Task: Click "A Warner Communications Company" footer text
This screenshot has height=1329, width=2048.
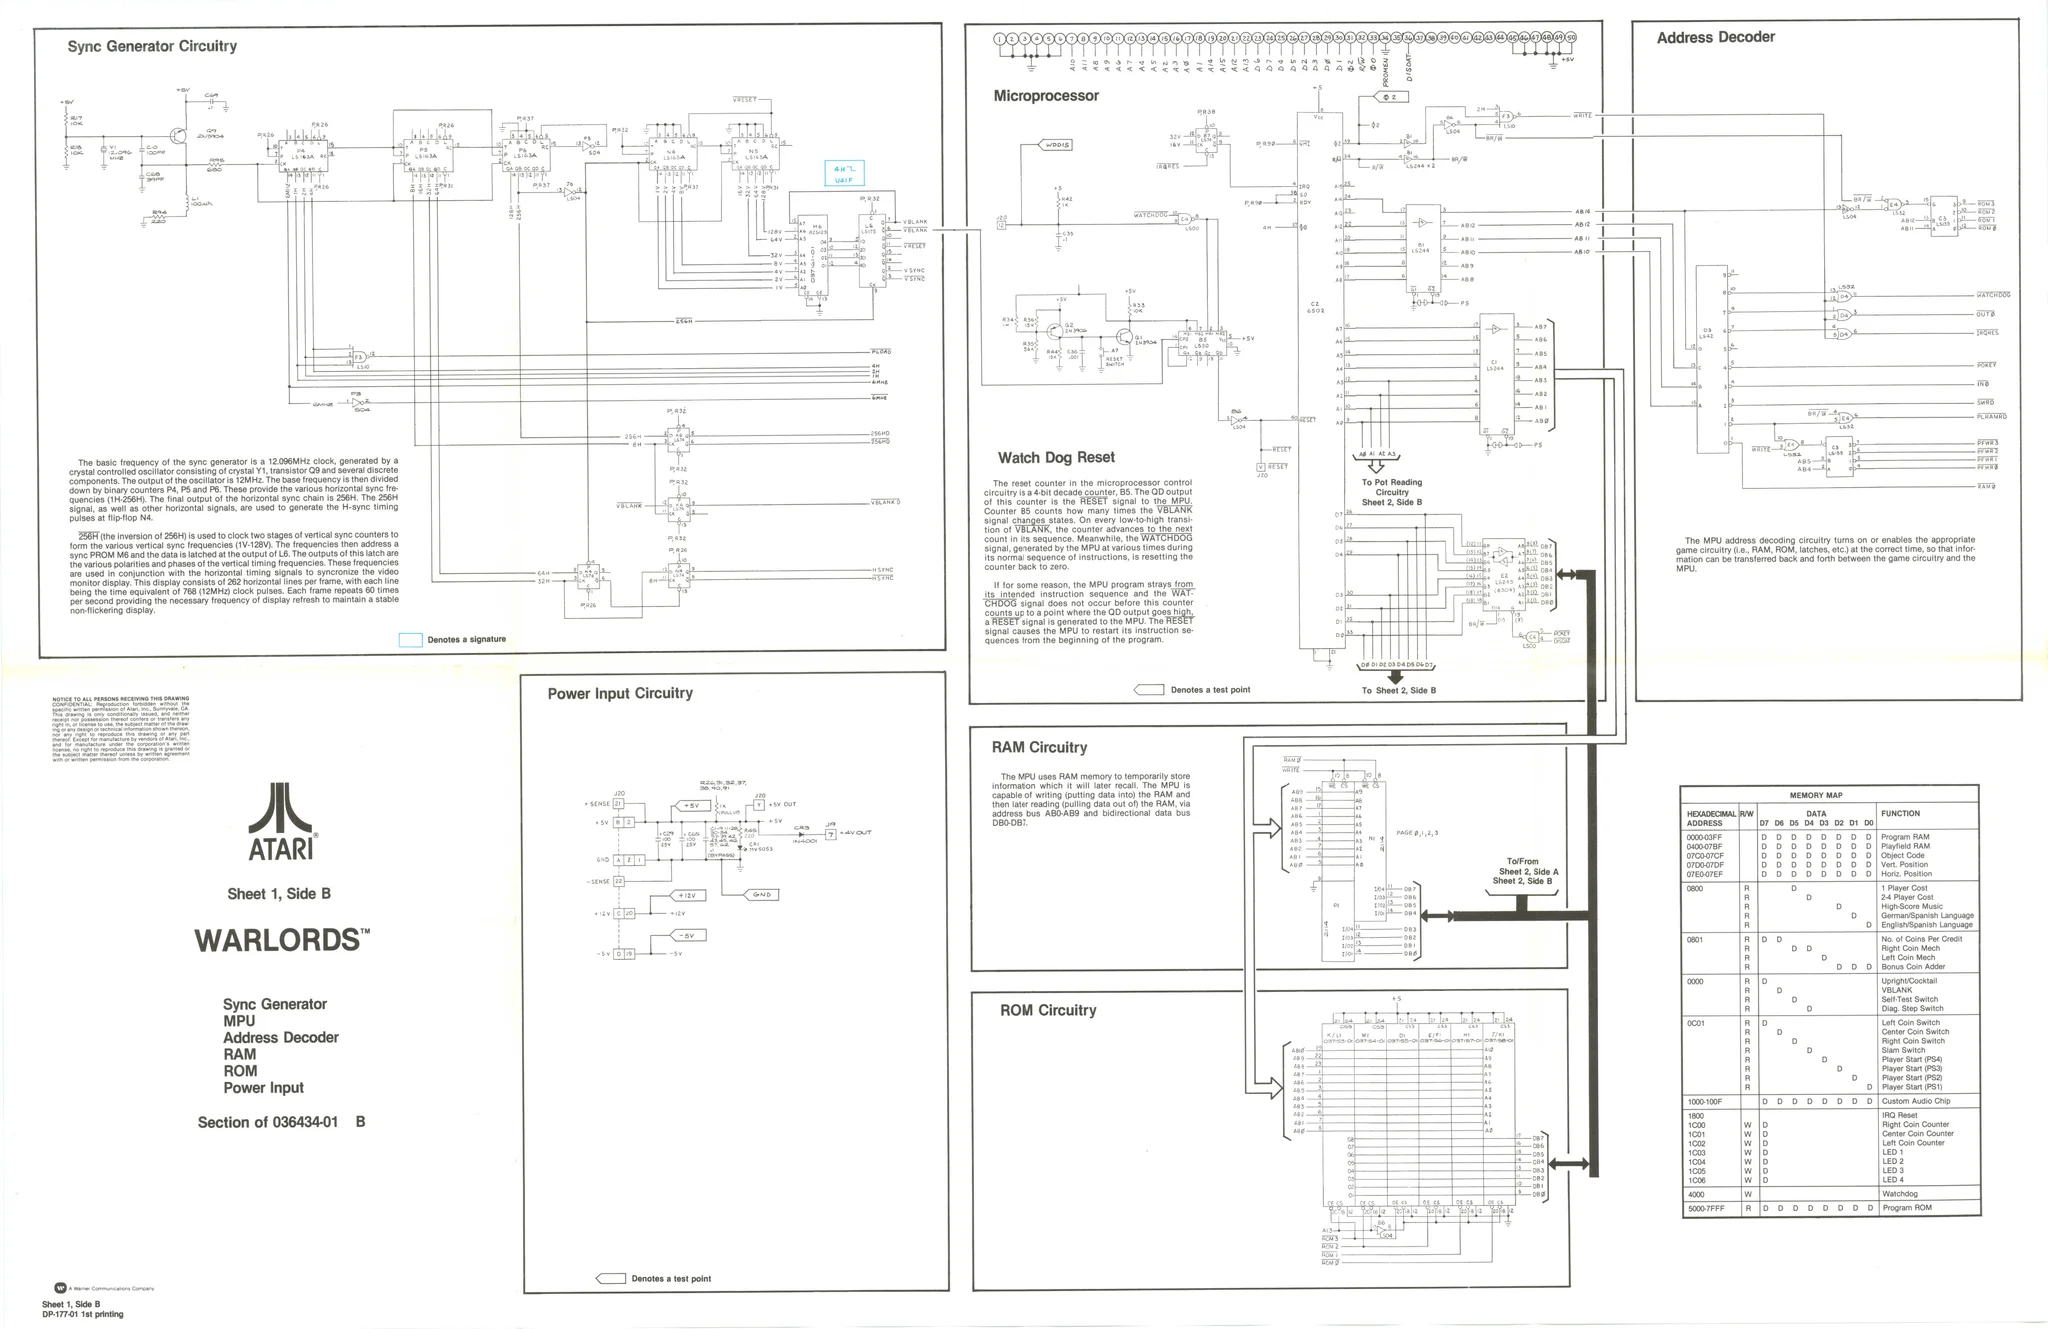Action: click(111, 1288)
